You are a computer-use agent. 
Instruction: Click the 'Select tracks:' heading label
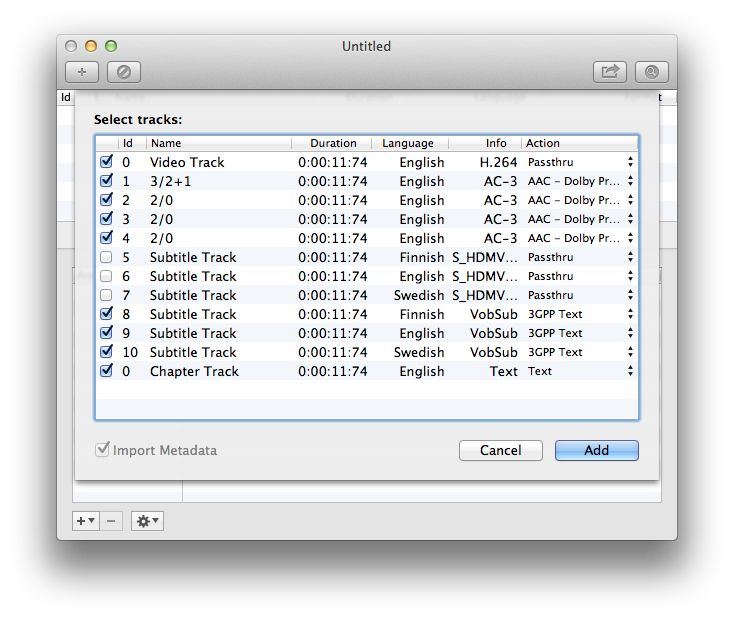pyautogui.click(x=138, y=119)
